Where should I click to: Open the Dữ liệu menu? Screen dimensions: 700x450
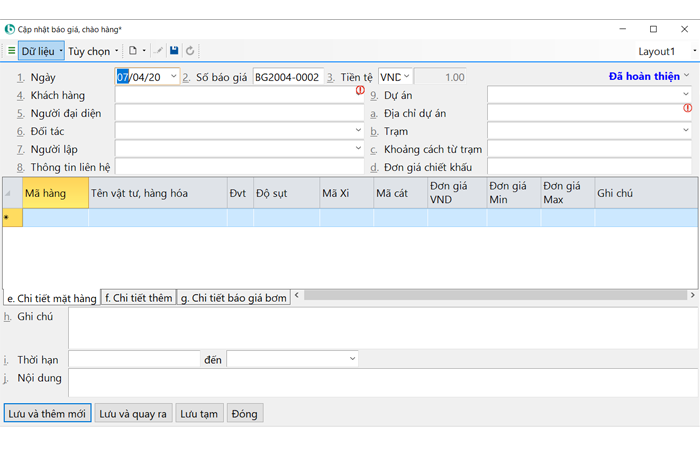tap(40, 51)
